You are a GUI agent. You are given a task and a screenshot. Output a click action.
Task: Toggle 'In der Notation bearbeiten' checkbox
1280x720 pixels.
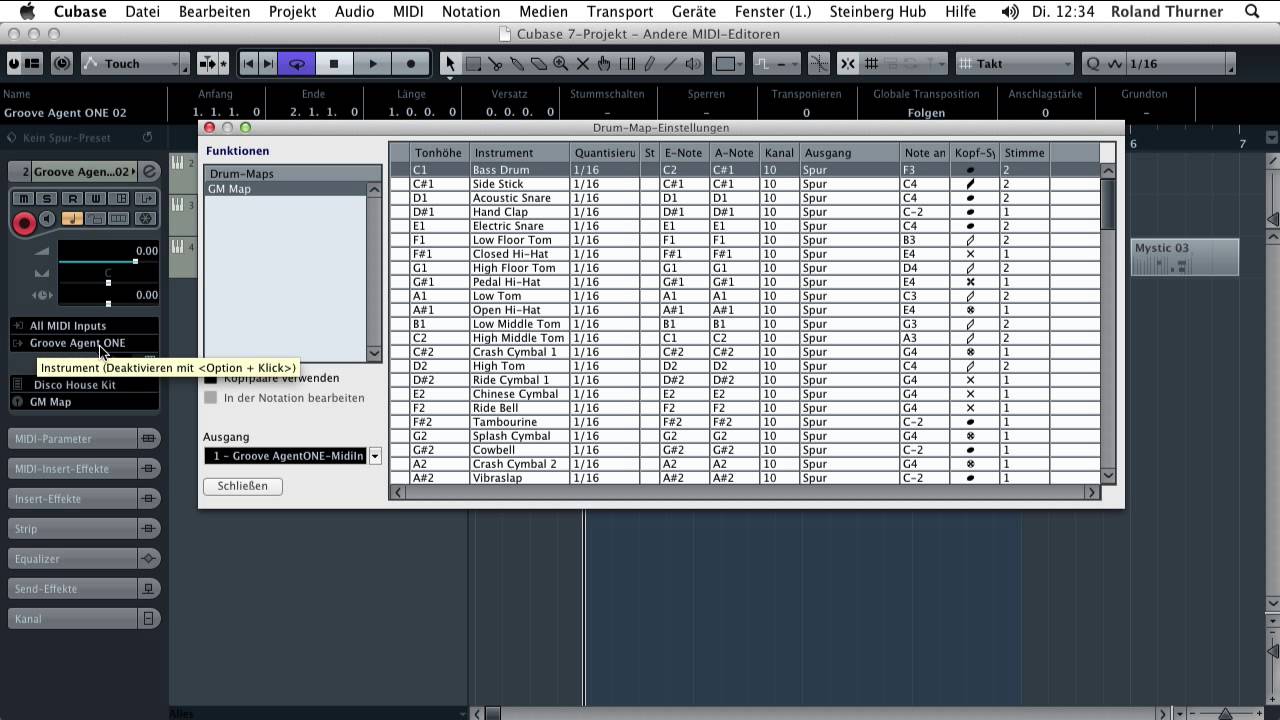click(210, 398)
